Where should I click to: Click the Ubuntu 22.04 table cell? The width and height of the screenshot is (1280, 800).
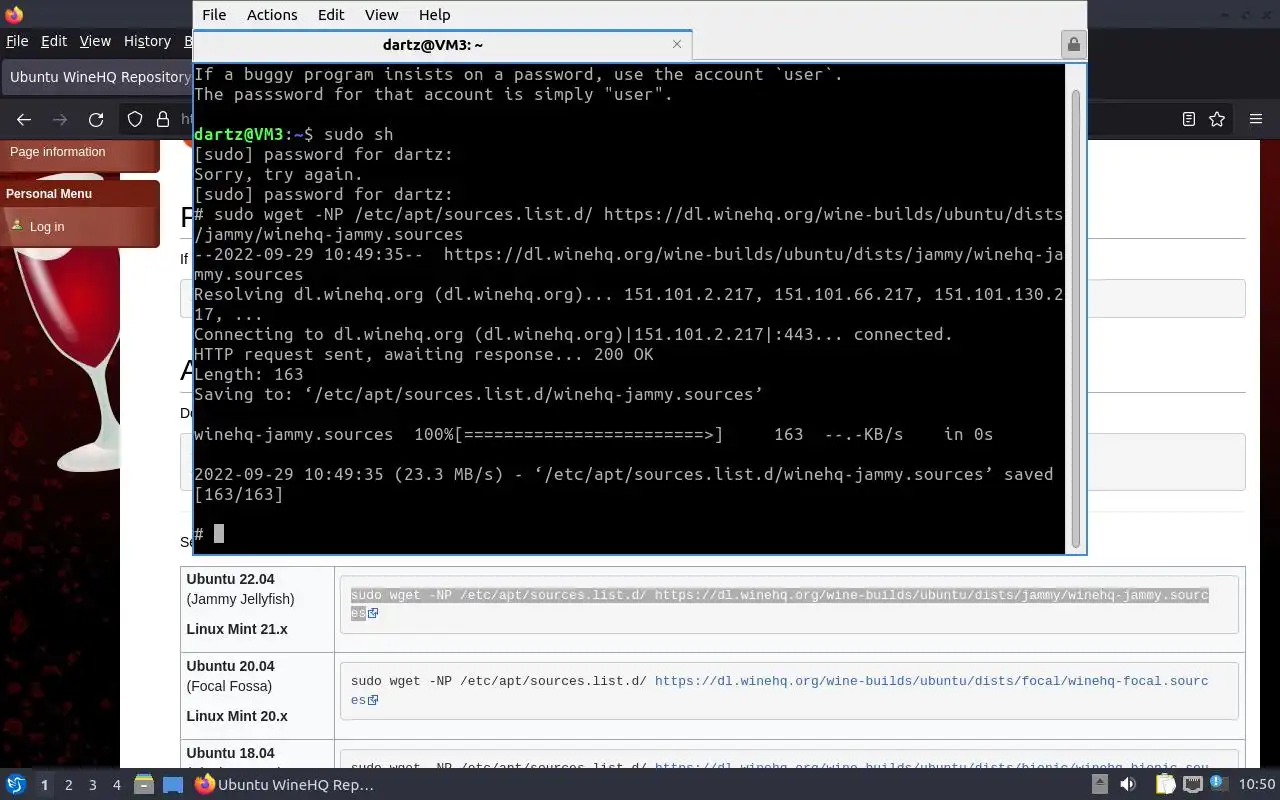pyautogui.click(x=257, y=608)
